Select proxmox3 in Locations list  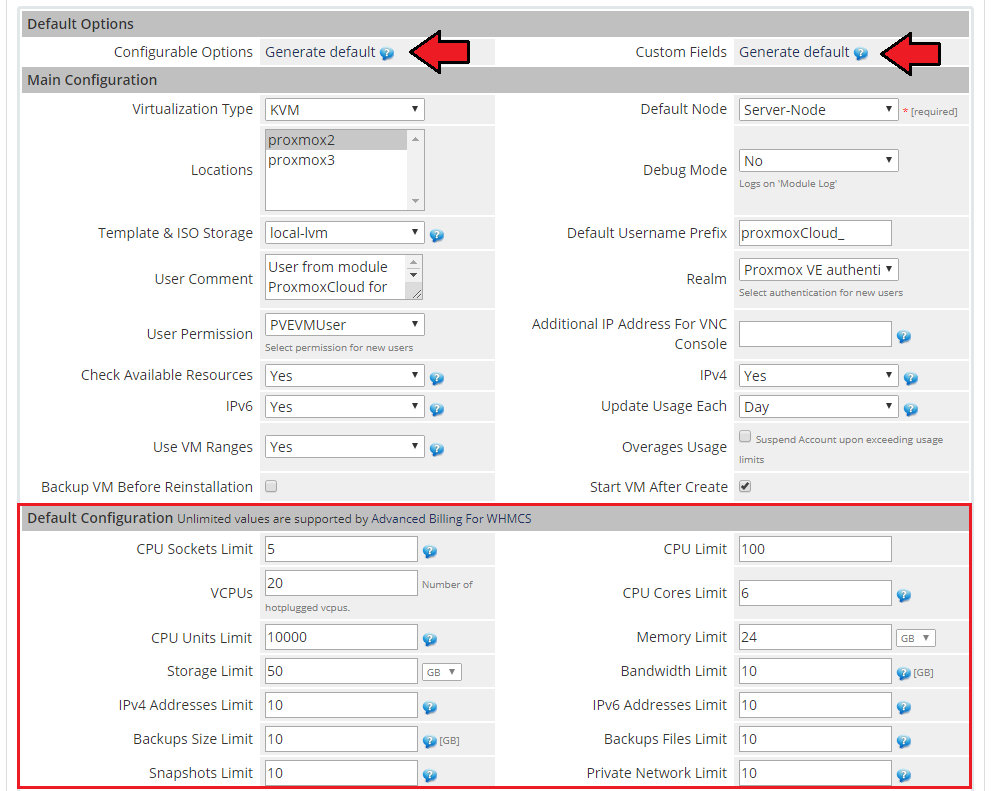(336, 160)
